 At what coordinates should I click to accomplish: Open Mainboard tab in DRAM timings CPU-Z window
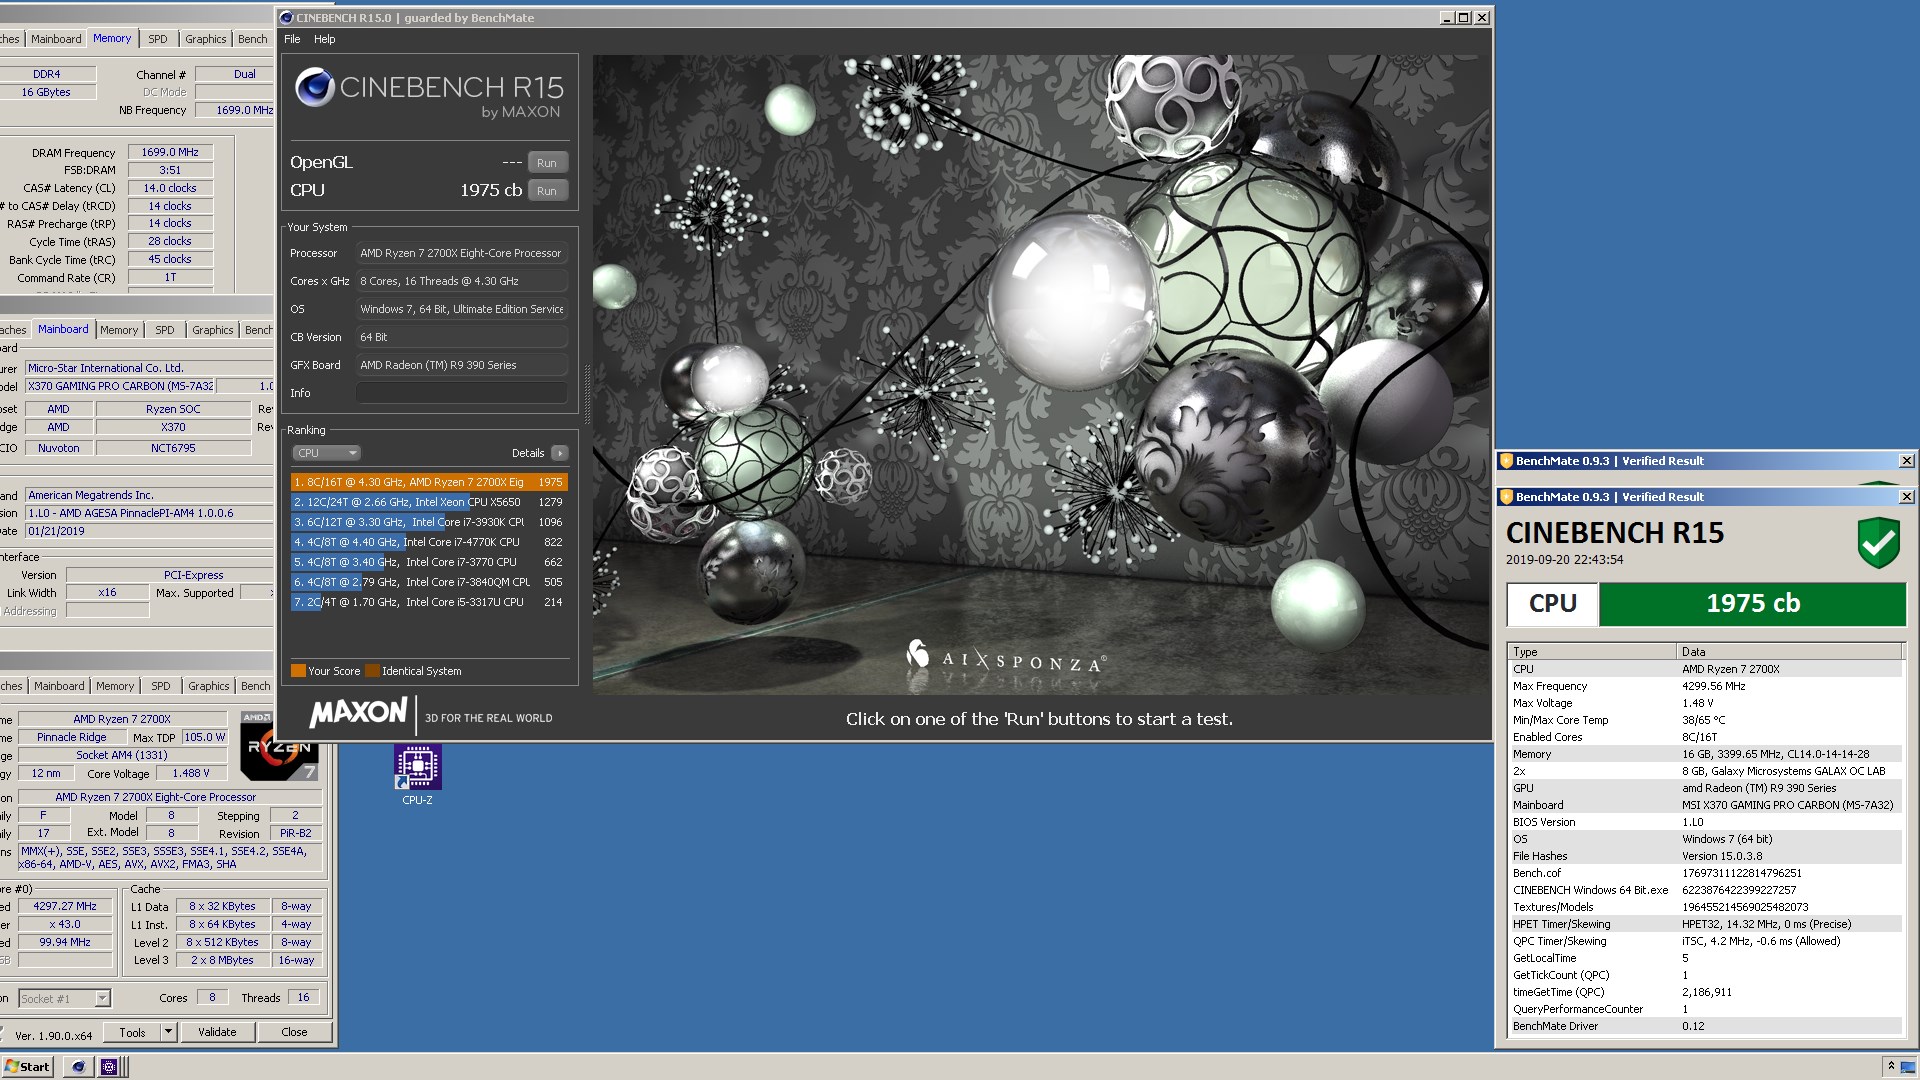pyautogui.click(x=56, y=39)
